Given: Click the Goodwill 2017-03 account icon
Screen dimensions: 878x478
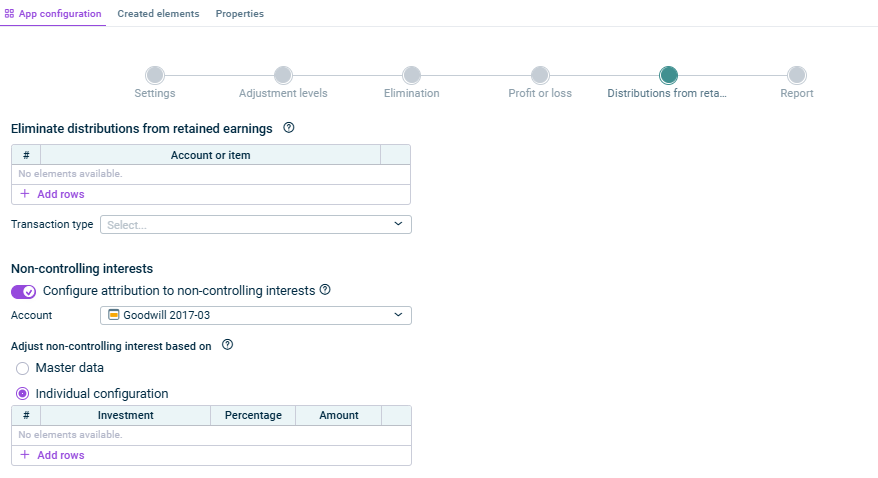Looking at the screenshot, I should click(114, 315).
